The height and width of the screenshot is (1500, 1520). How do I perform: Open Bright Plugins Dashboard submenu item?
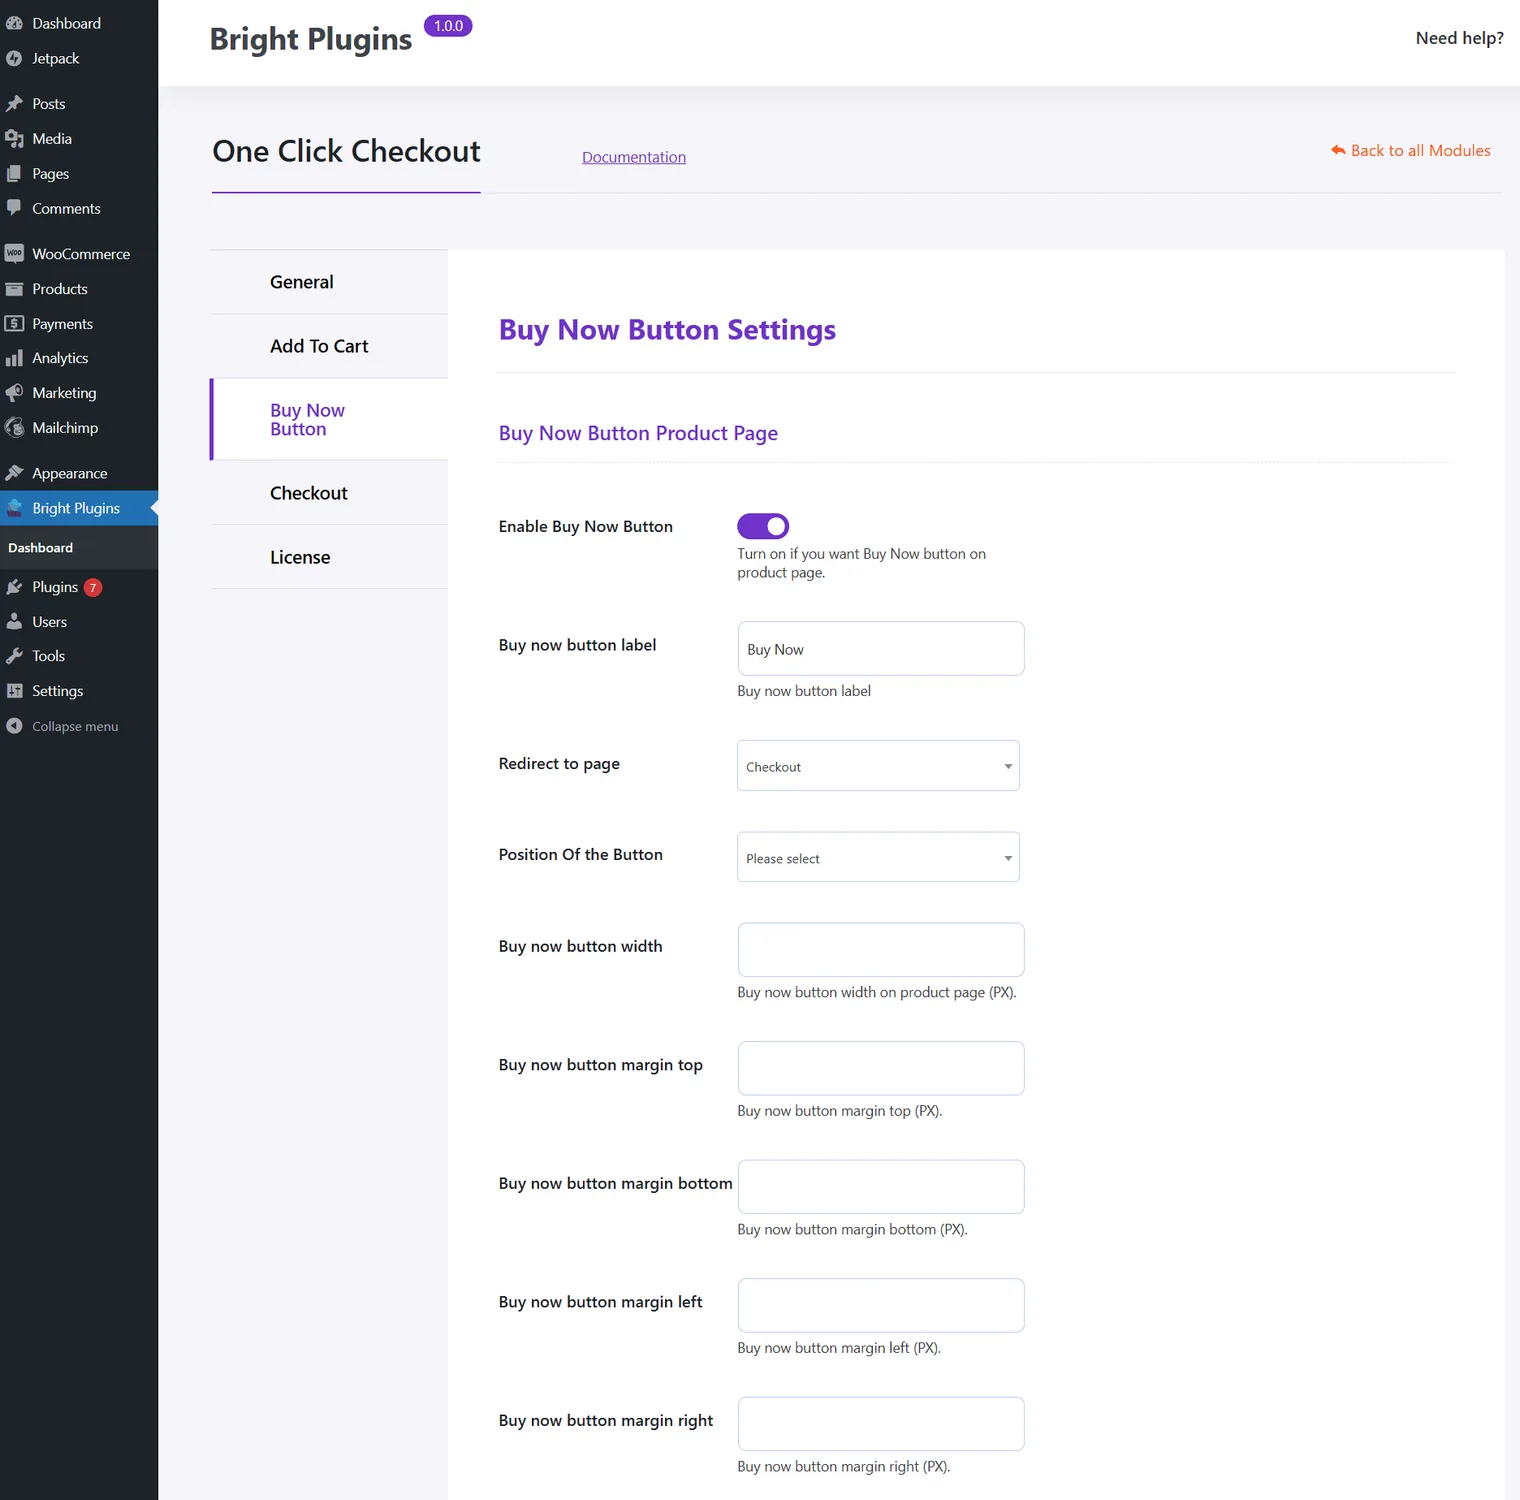coord(40,548)
